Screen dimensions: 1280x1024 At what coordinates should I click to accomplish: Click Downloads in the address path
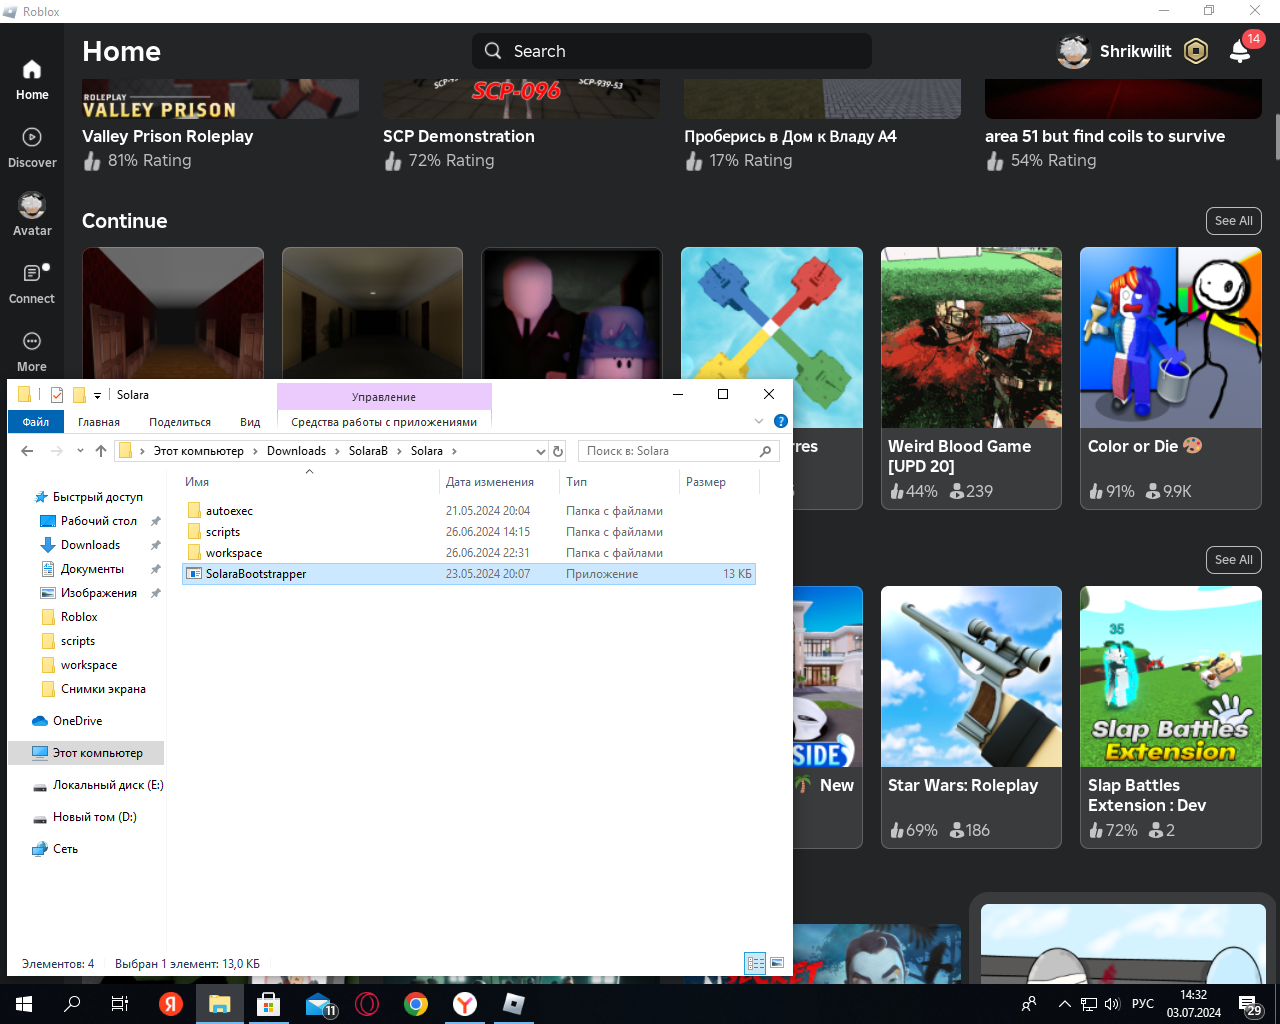click(x=296, y=451)
